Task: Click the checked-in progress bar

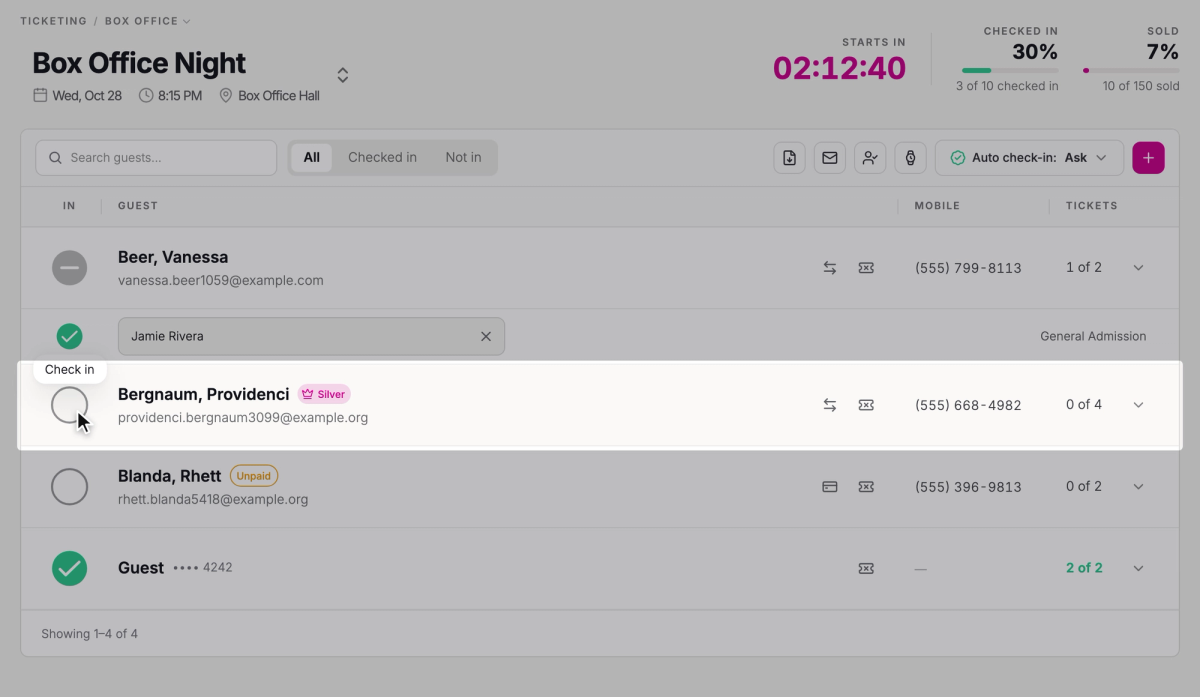Action: pyautogui.click(x=1010, y=71)
